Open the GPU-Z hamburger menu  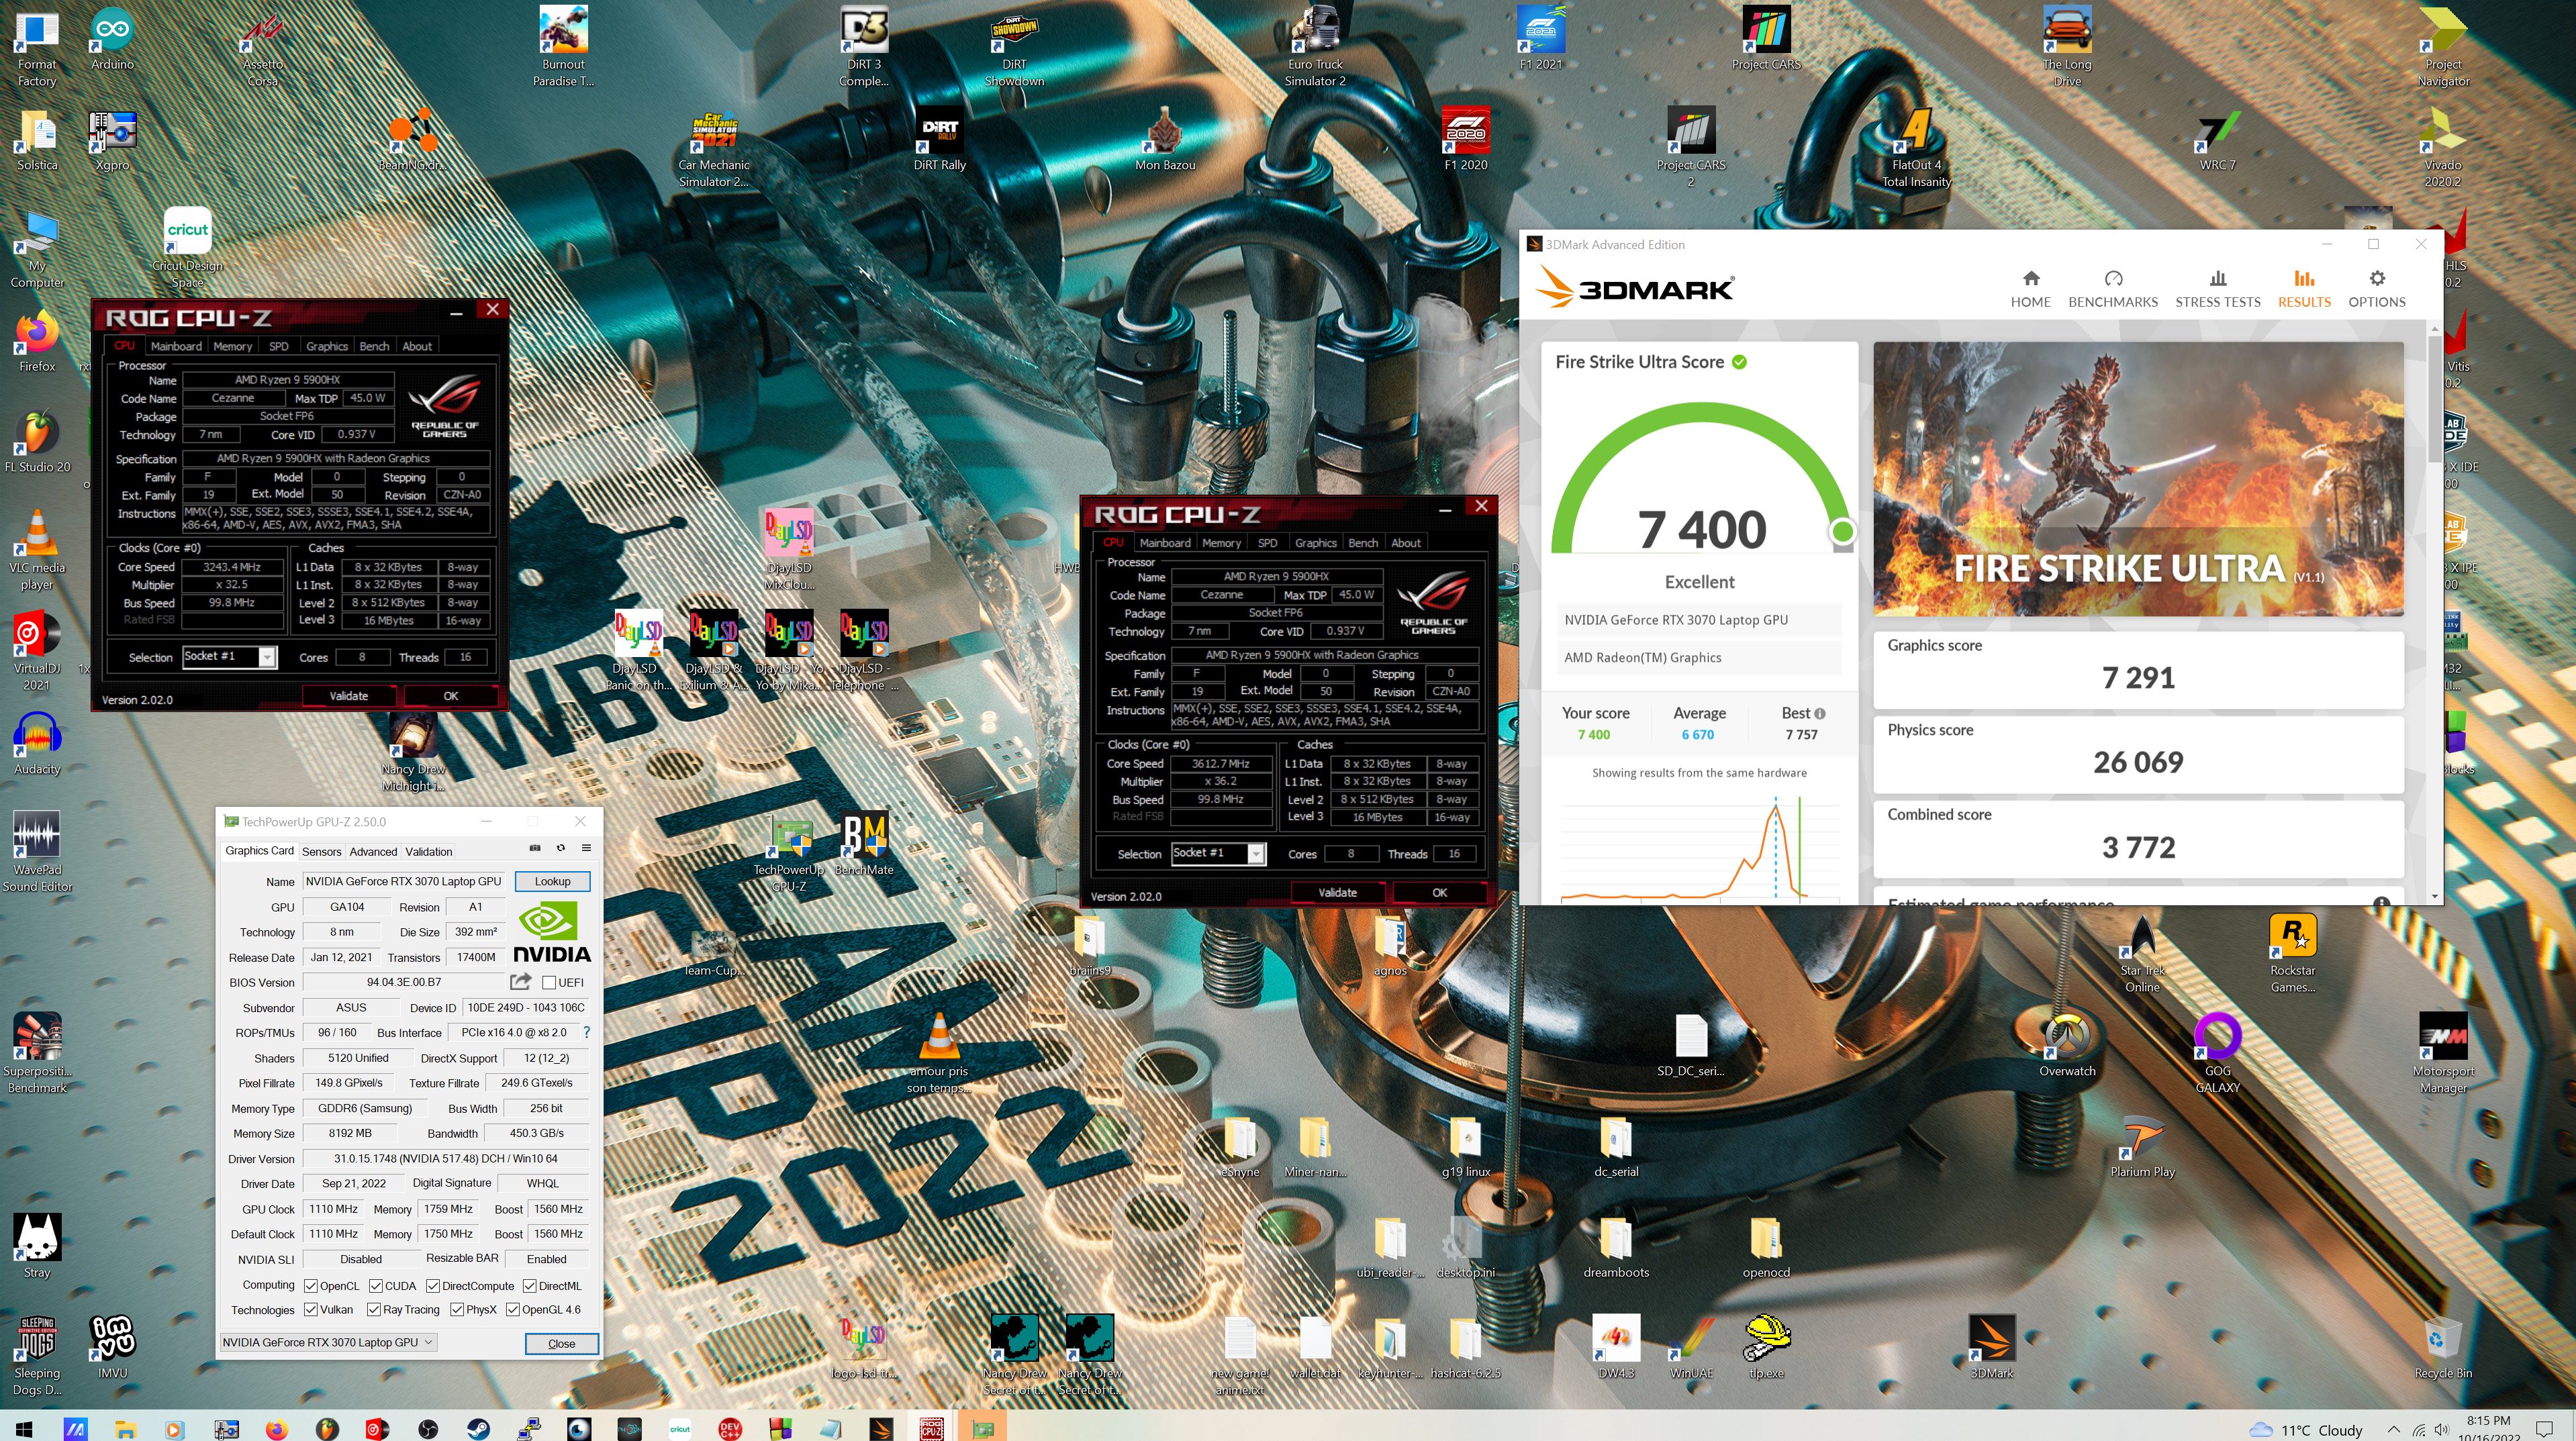(x=586, y=849)
